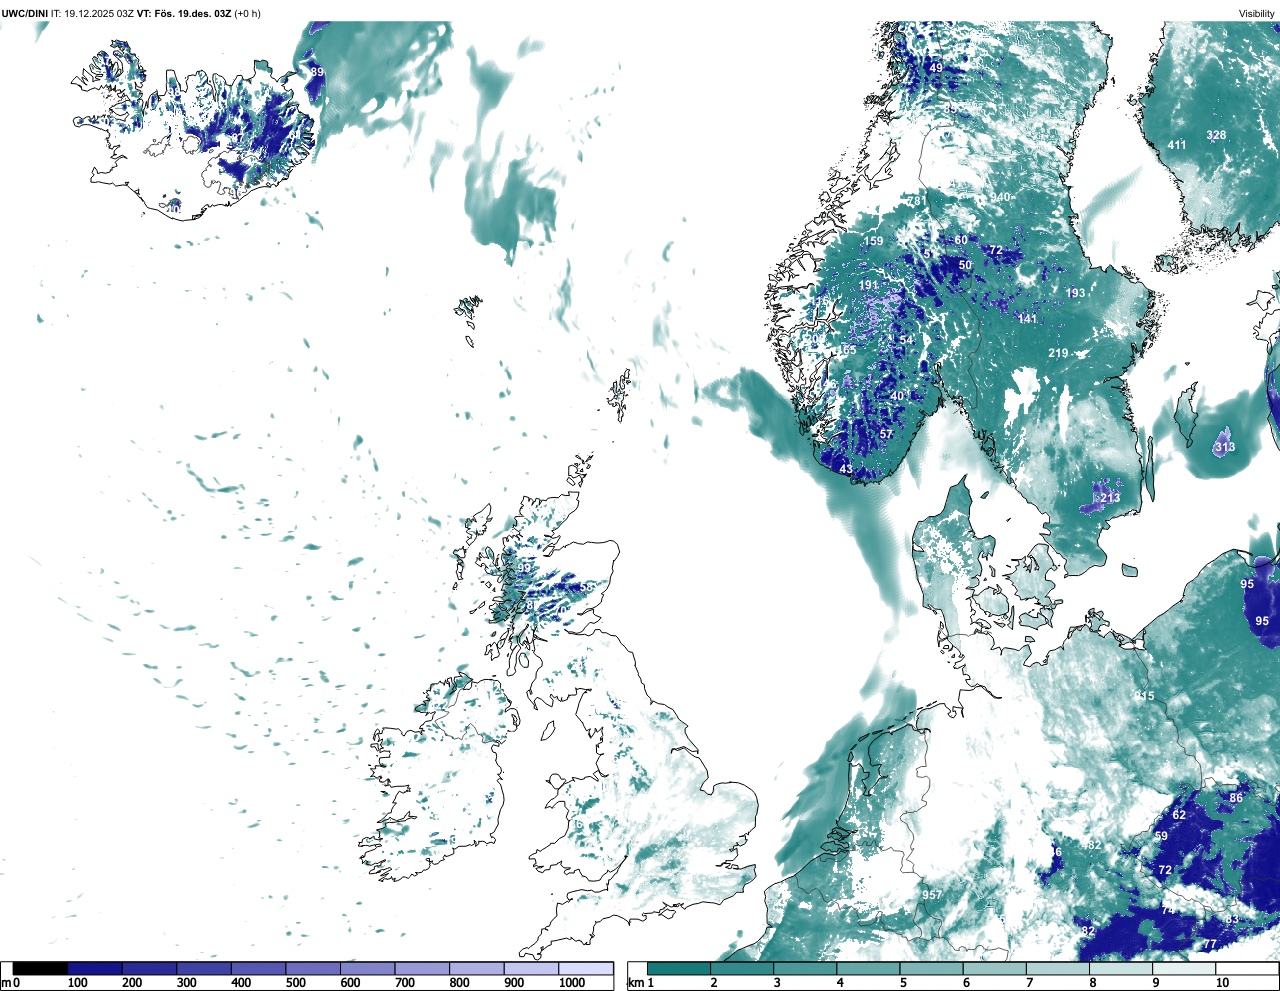The width and height of the screenshot is (1280, 991).
Task: Select the 500–600 m legend color segment
Action: click(x=313, y=968)
